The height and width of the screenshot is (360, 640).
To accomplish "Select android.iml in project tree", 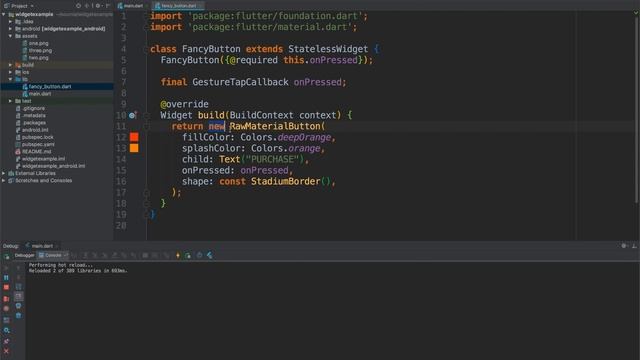I will 35,130.
